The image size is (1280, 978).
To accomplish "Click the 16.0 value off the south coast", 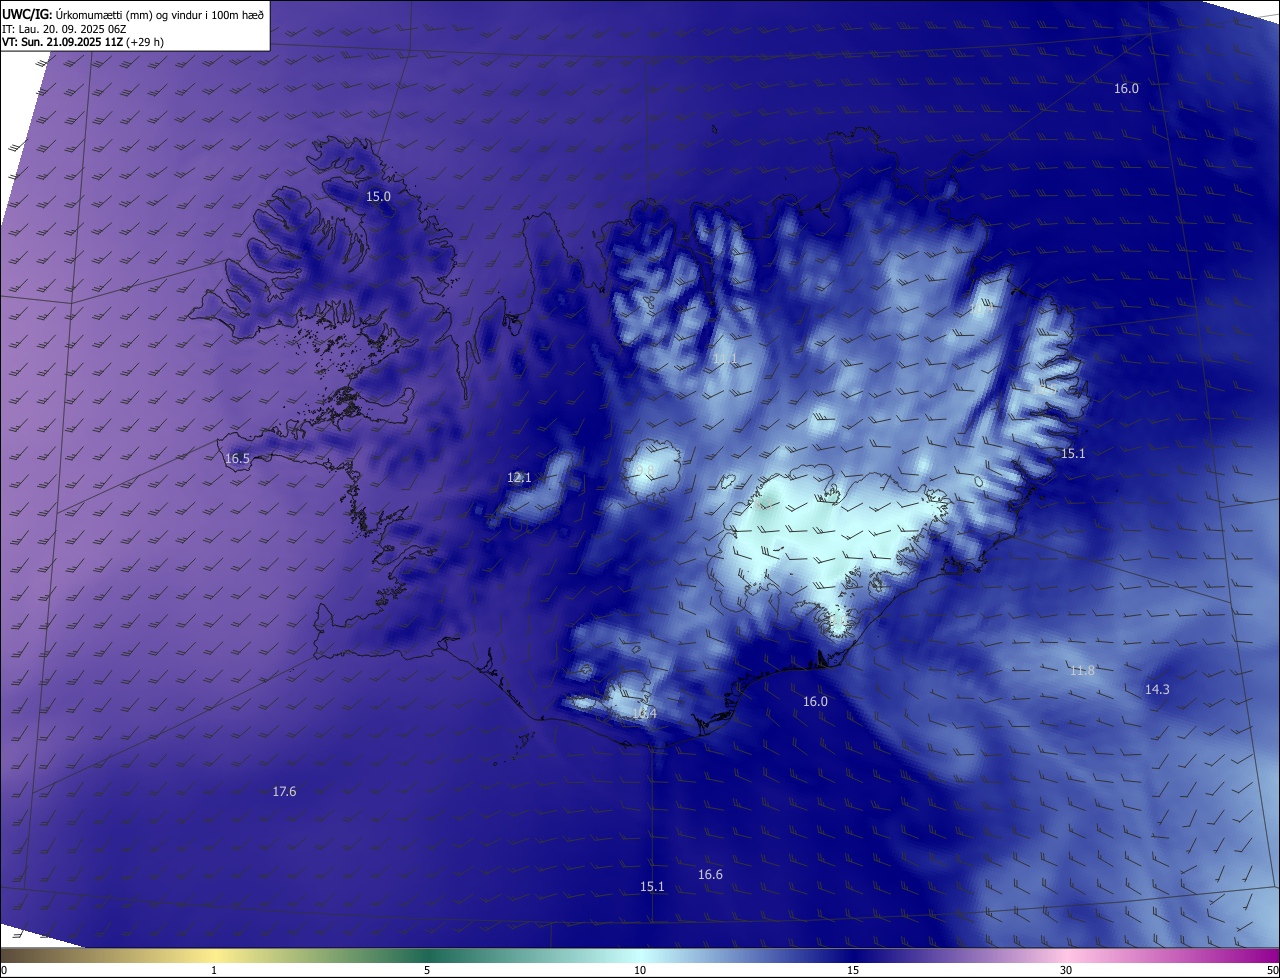I will click(x=815, y=702).
